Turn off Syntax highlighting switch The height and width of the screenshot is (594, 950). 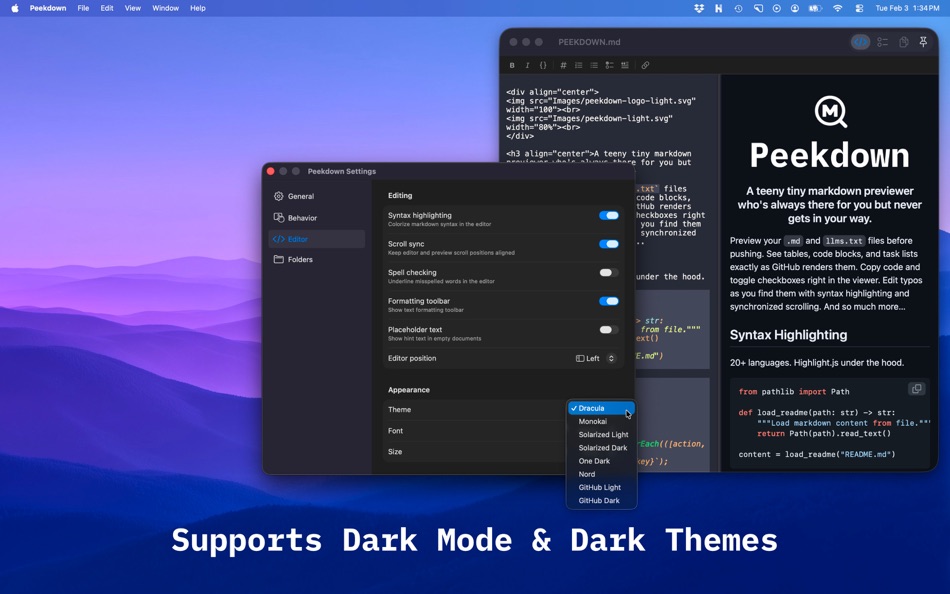(x=608, y=216)
